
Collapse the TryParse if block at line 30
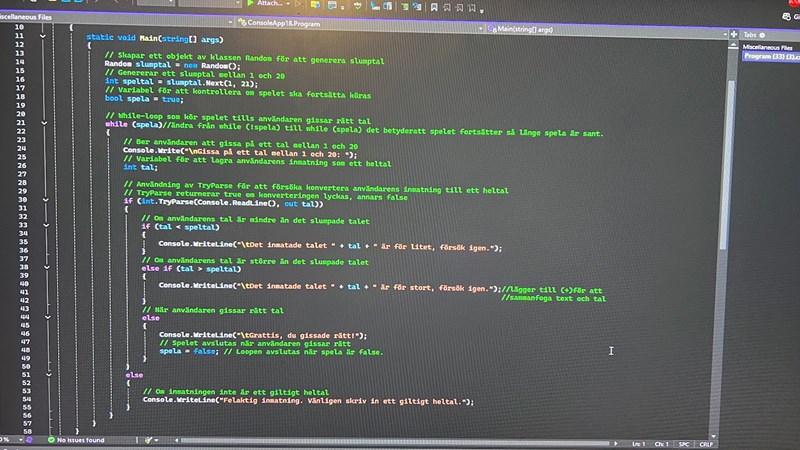point(44,203)
